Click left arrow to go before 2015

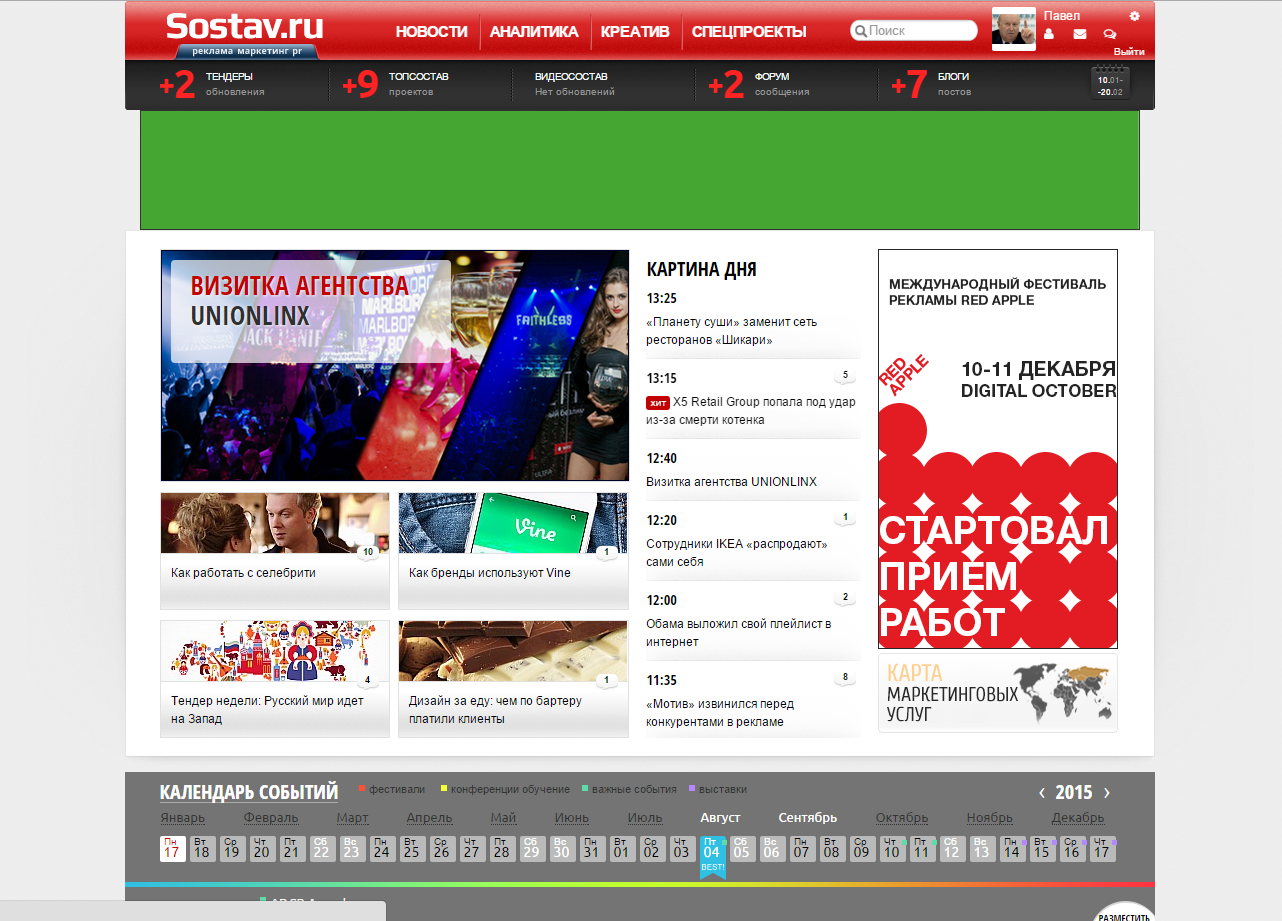[1041, 792]
